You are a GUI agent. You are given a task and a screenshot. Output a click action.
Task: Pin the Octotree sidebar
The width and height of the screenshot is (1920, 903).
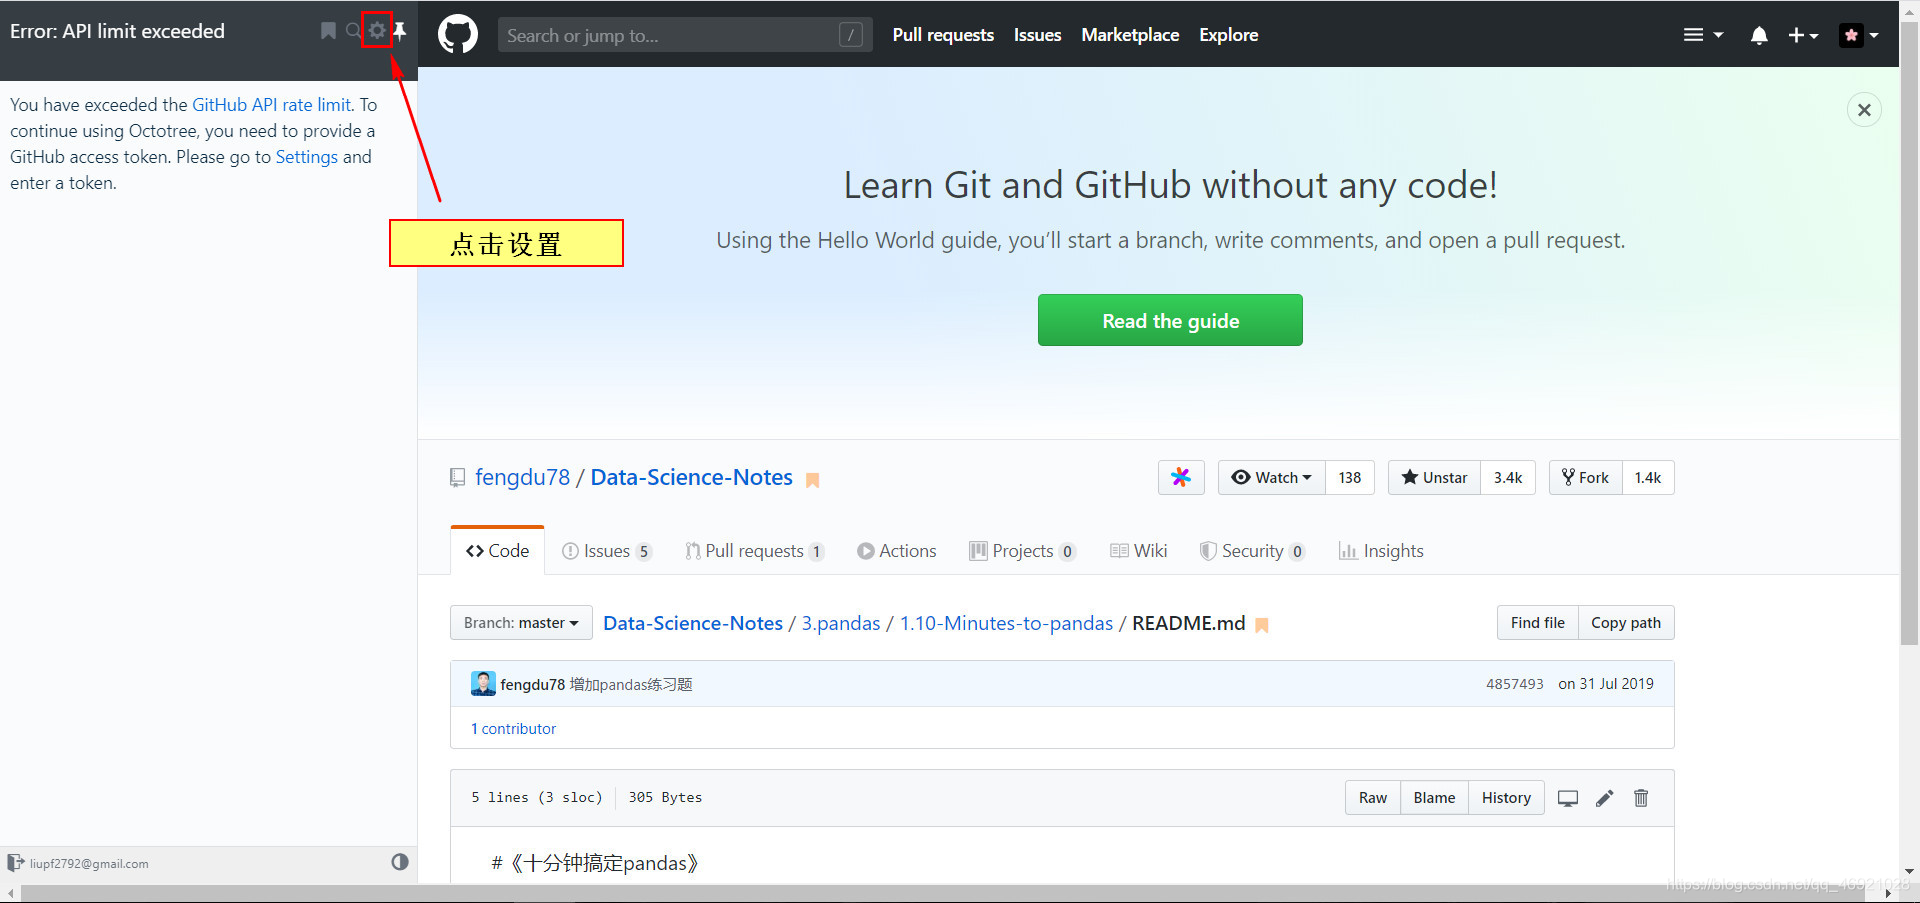(400, 30)
